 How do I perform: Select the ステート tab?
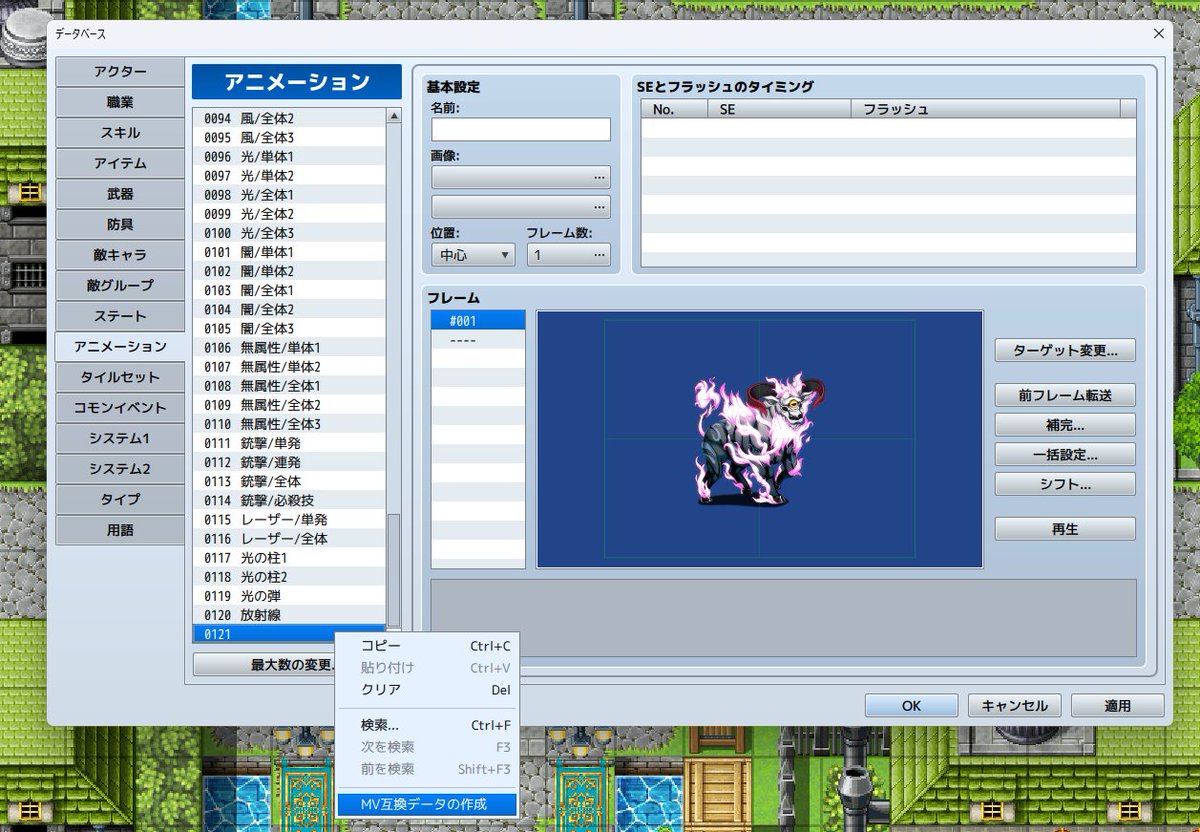coord(120,316)
